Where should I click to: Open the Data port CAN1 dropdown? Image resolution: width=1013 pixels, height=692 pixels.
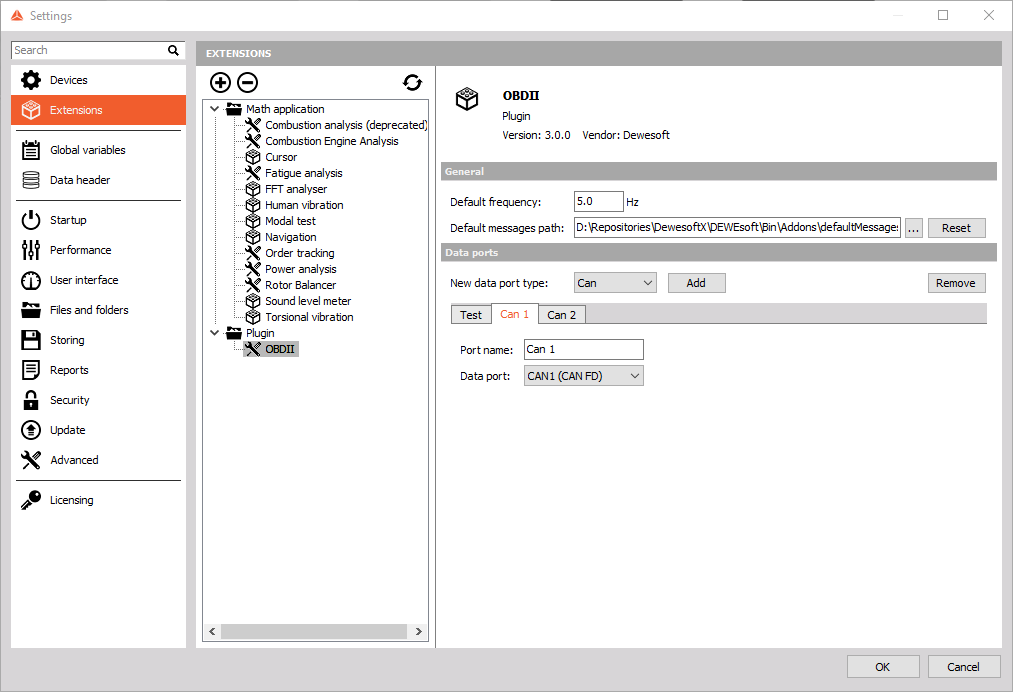coord(583,376)
